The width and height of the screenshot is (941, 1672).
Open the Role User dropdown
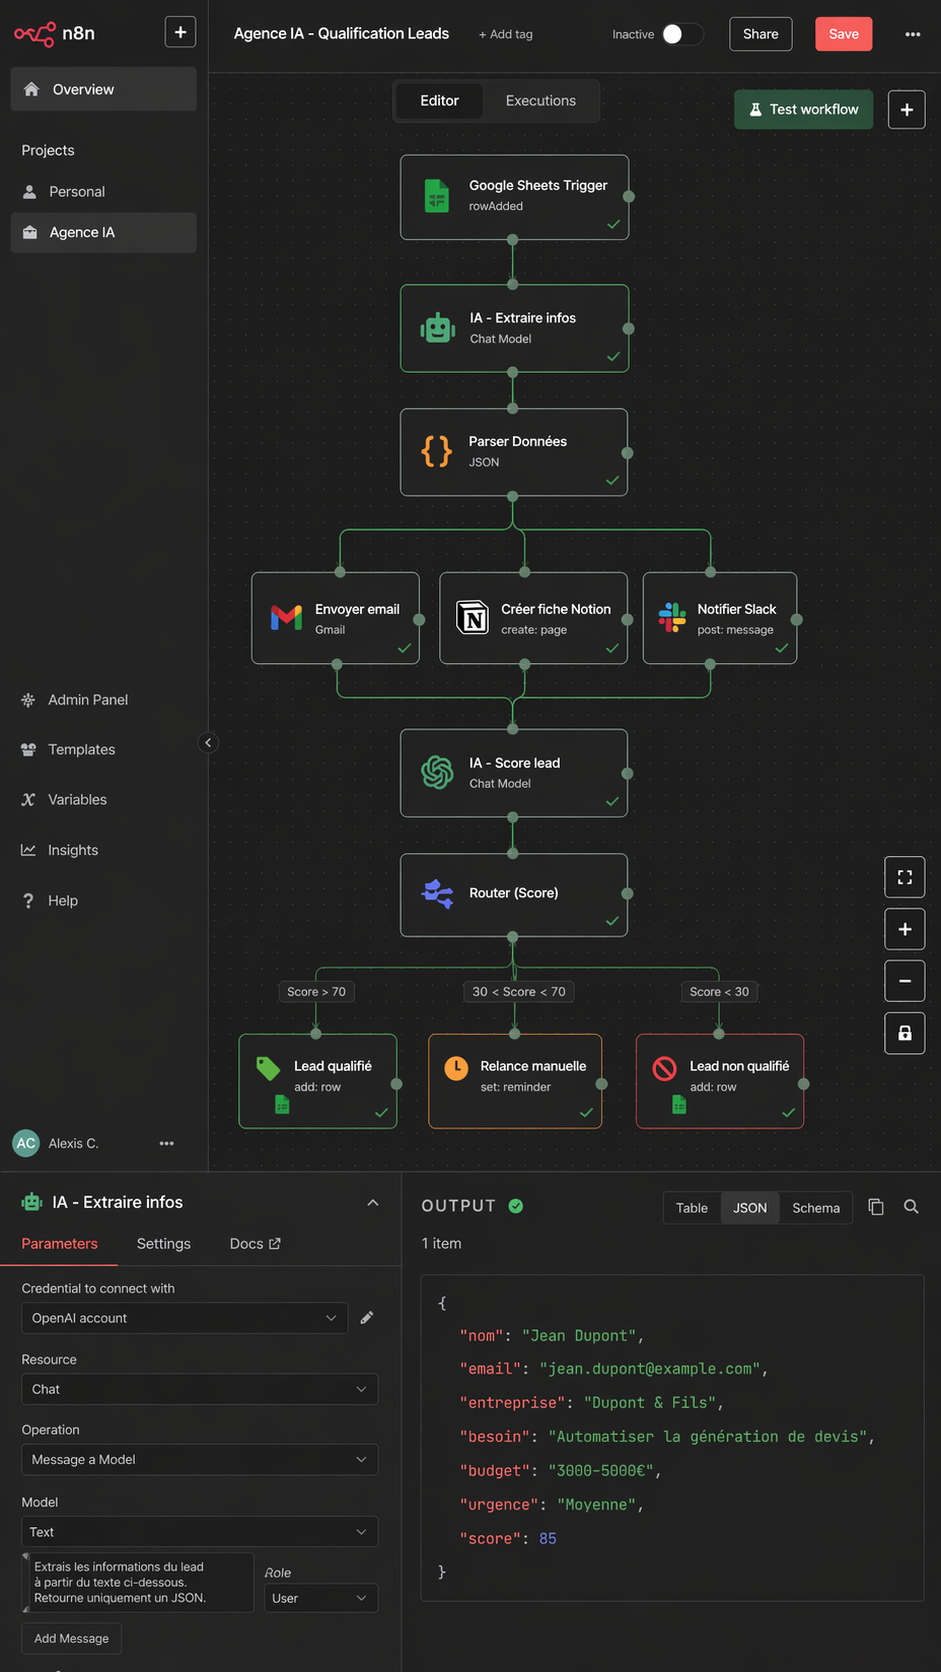point(319,1598)
